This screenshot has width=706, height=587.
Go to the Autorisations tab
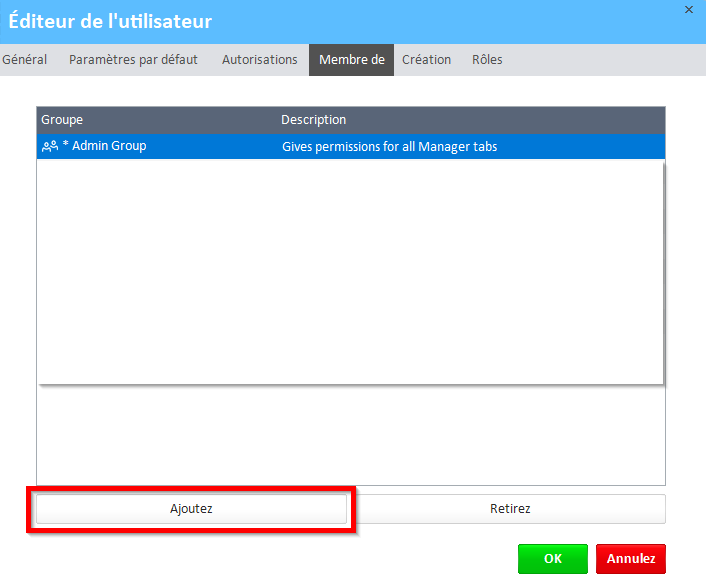pyautogui.click(x=259, y=60)
